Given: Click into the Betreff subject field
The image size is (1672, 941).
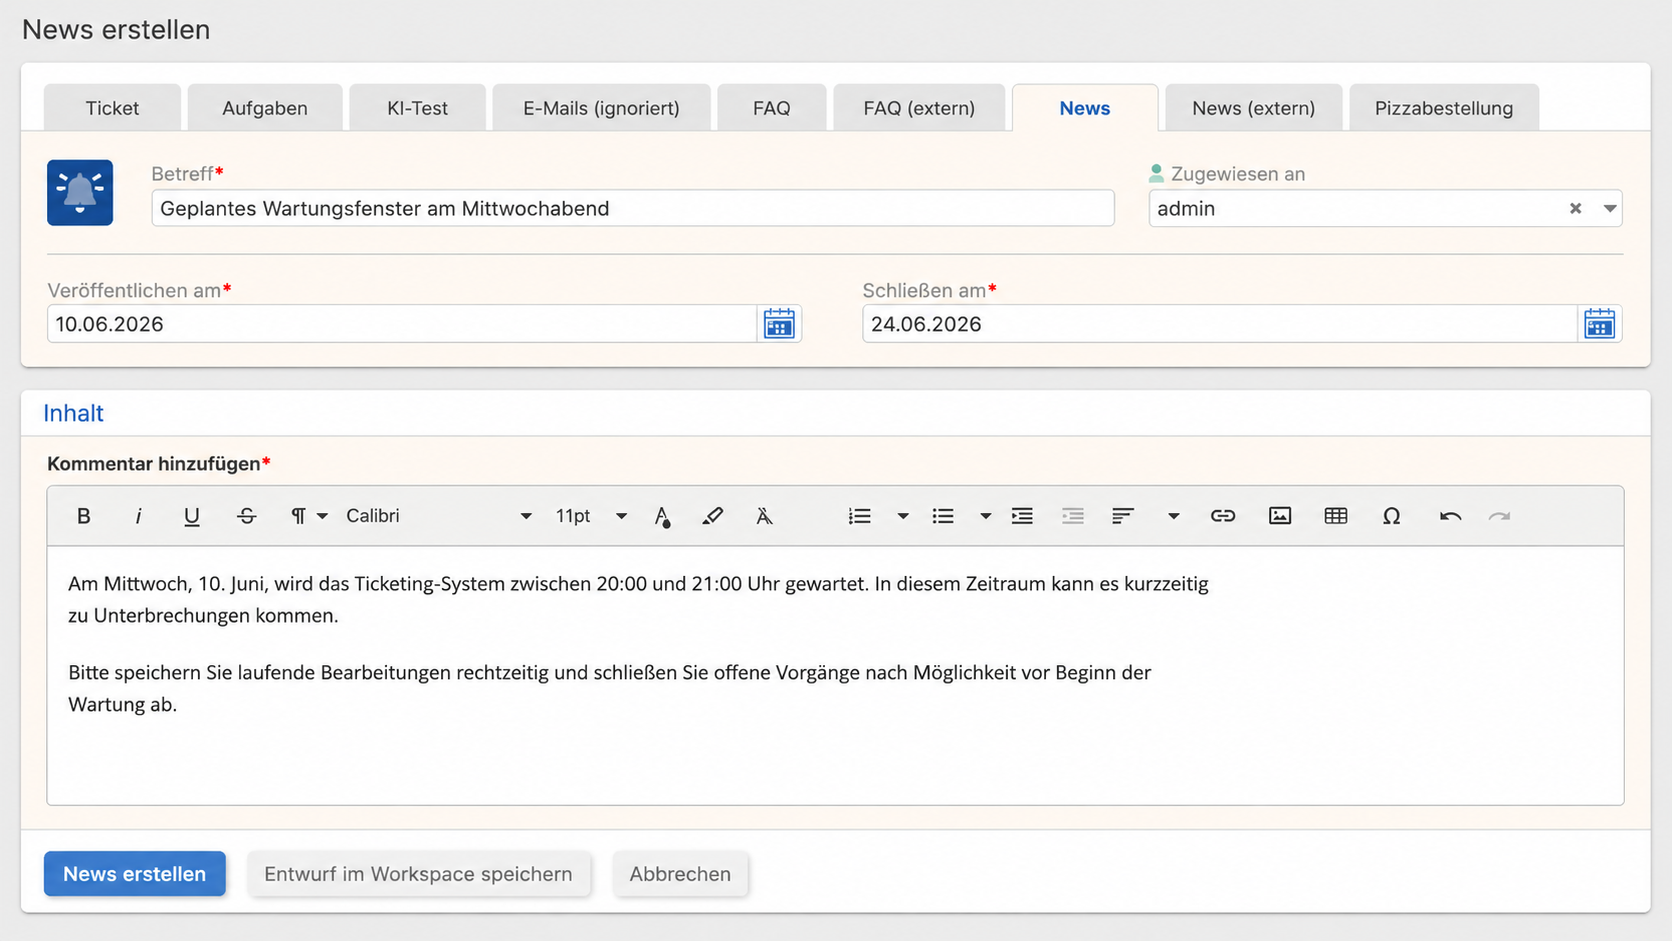Looking at the screenshot, I should click(x=633, y=208).
